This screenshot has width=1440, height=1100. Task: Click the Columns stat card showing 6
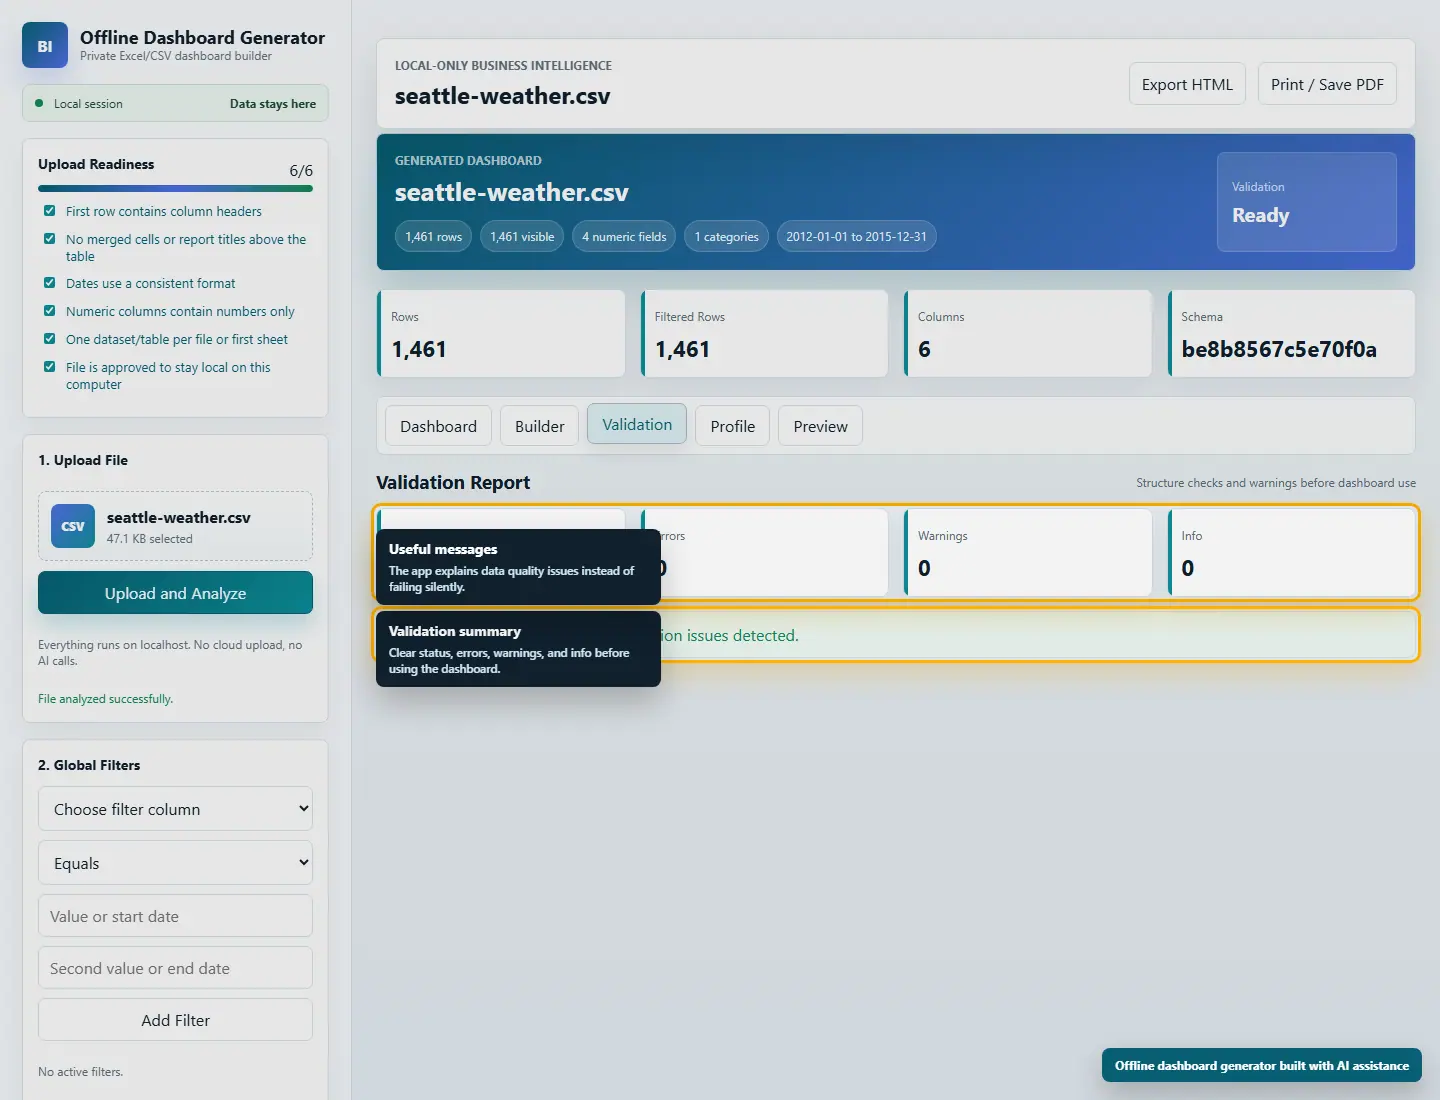pyautogui.click(x=1028, y=334)
